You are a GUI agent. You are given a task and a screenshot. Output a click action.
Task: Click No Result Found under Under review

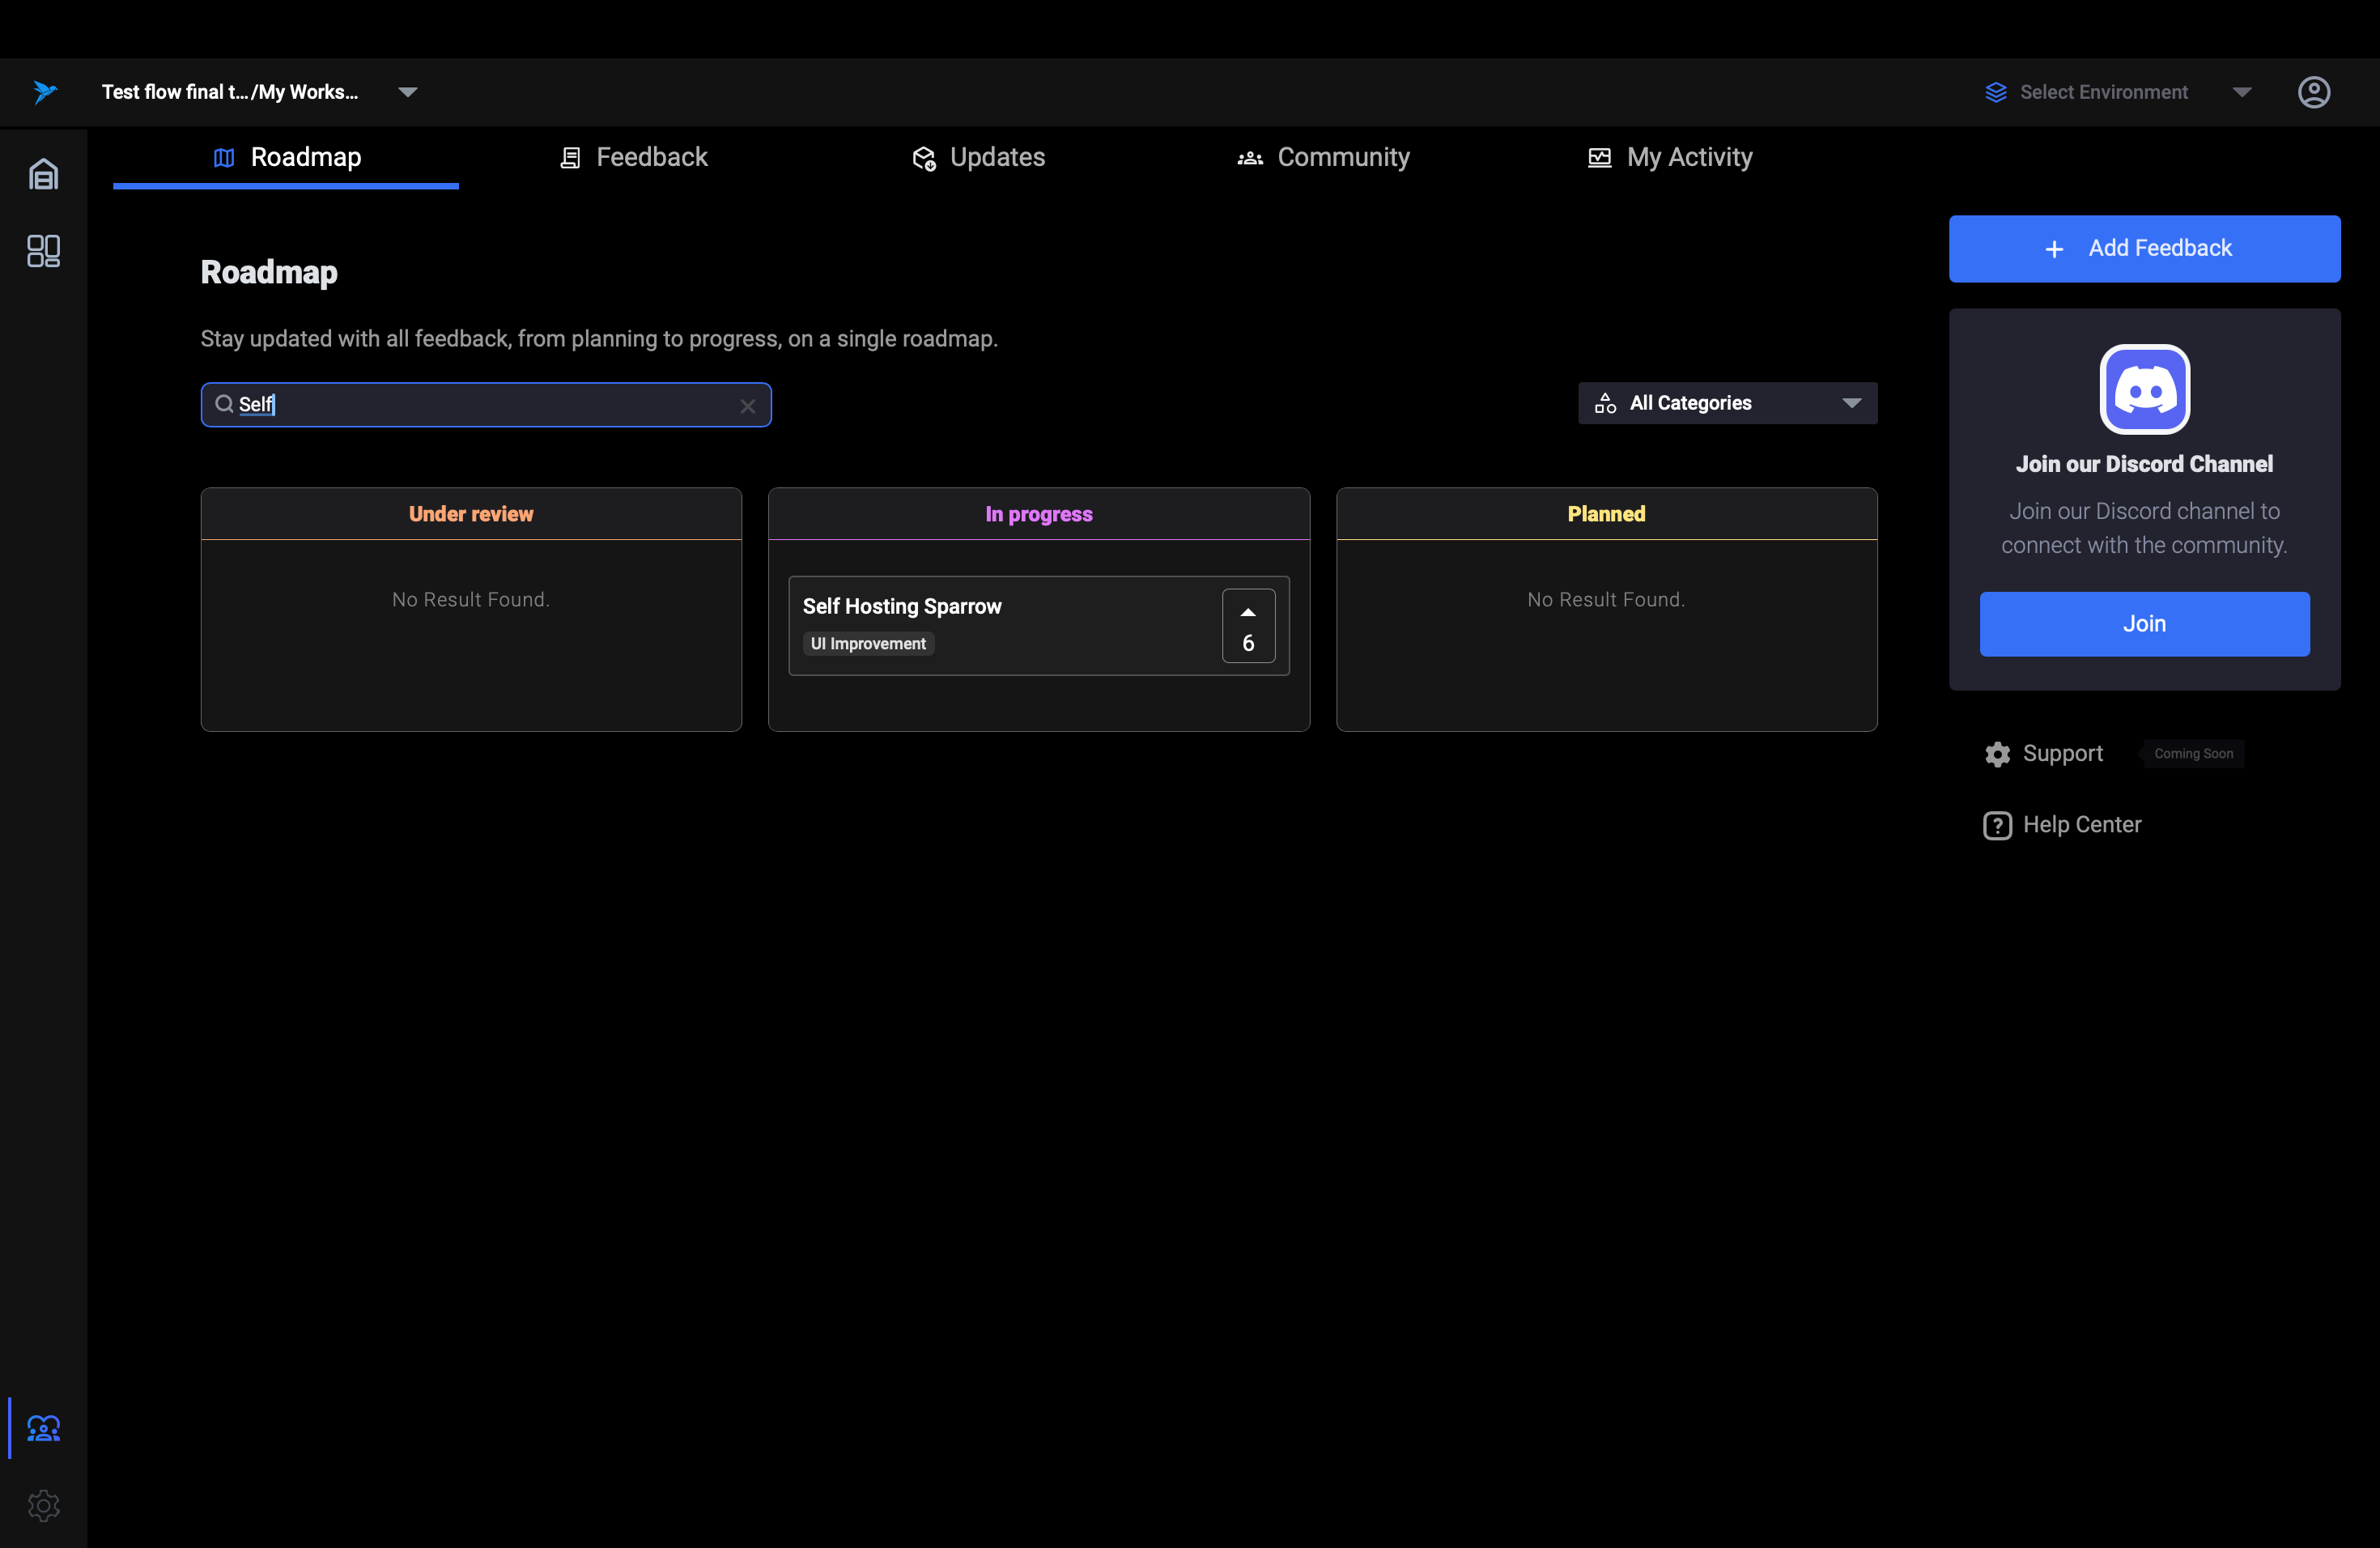(471, 600)
